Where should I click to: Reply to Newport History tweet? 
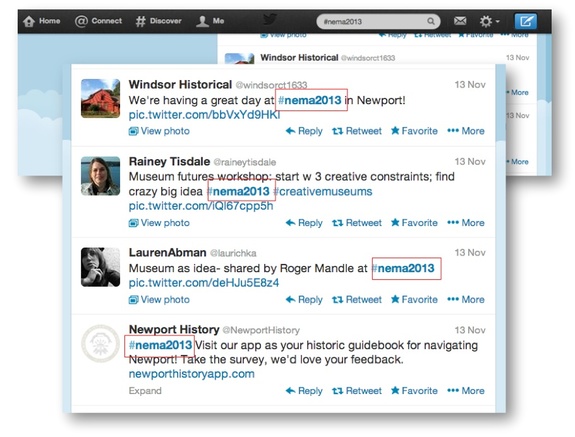(x=304, y=391)
